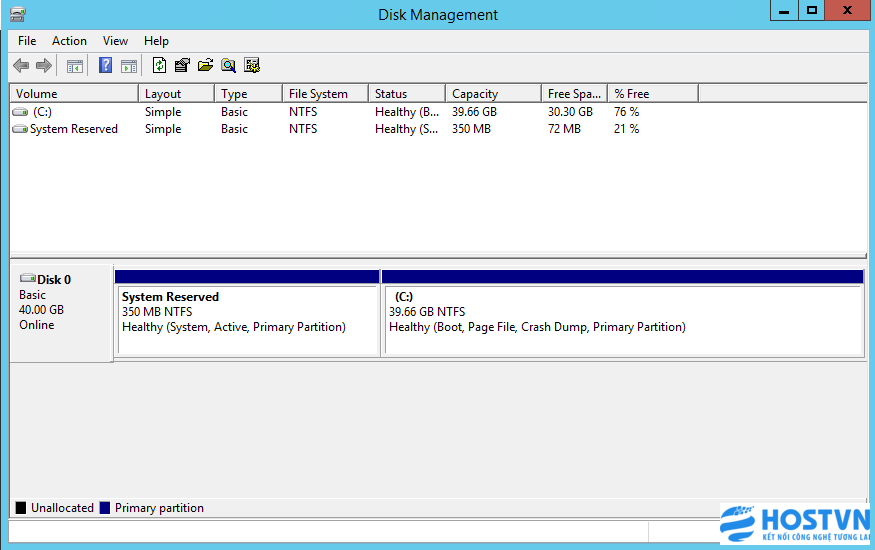The image size is (875, 550).
Task: Click the 30.30 GB free space cell
Action: point(570,112)
